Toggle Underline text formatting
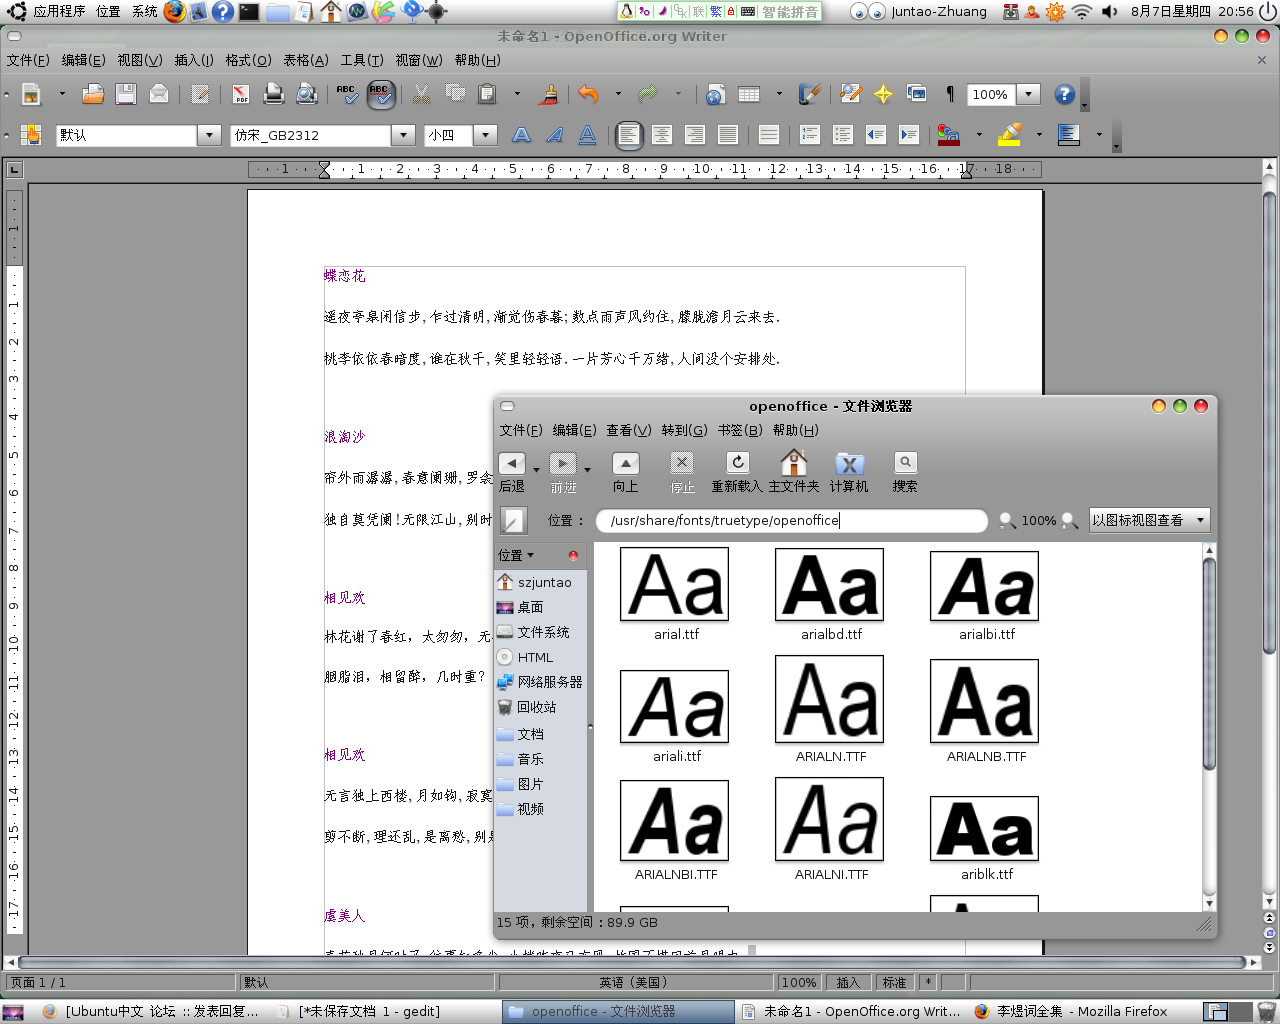The width and height of the screenshot is (1280, 1024). tap(588, 135)
